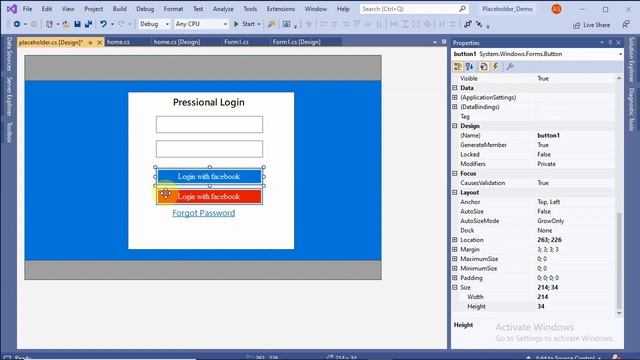The width and height of the screenshot is (640, 360).
Task: Open the File menu
Action: tap(27, 9)
